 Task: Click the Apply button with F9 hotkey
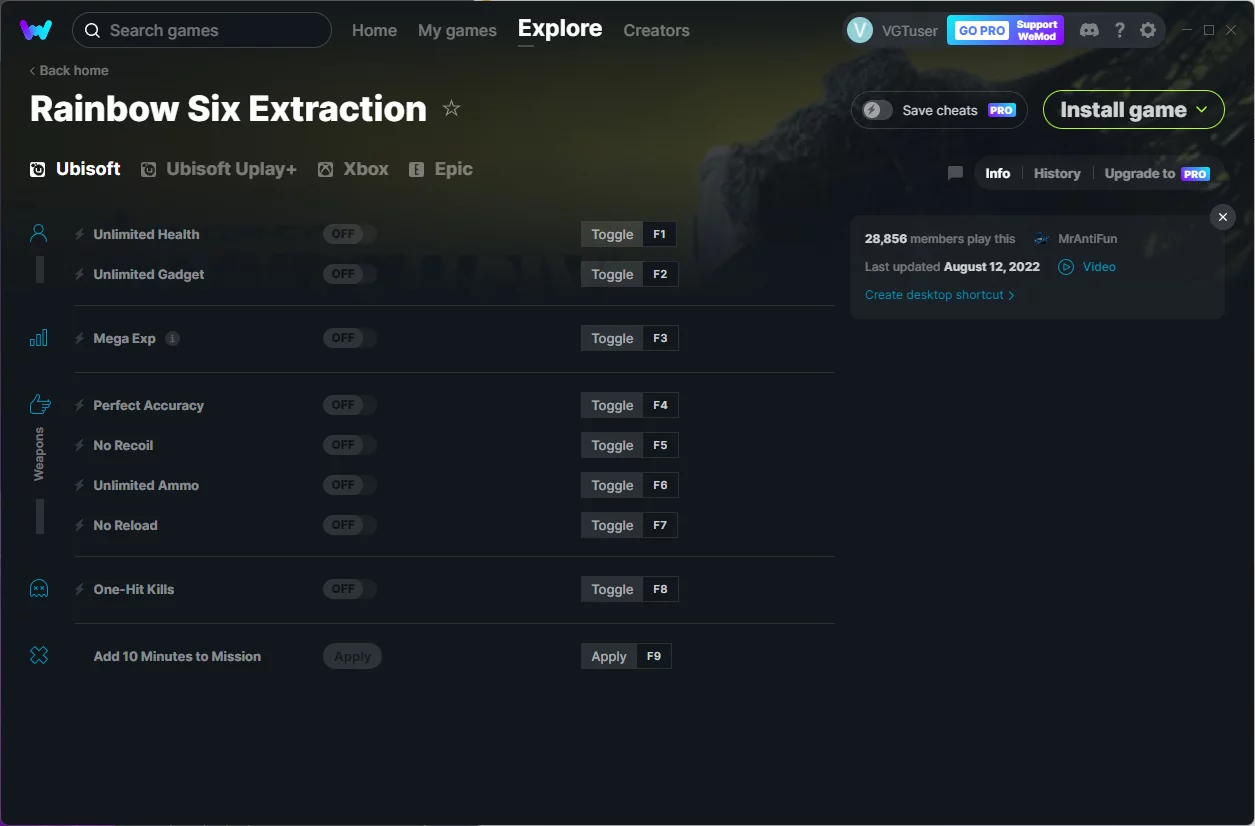coord(609,656)
